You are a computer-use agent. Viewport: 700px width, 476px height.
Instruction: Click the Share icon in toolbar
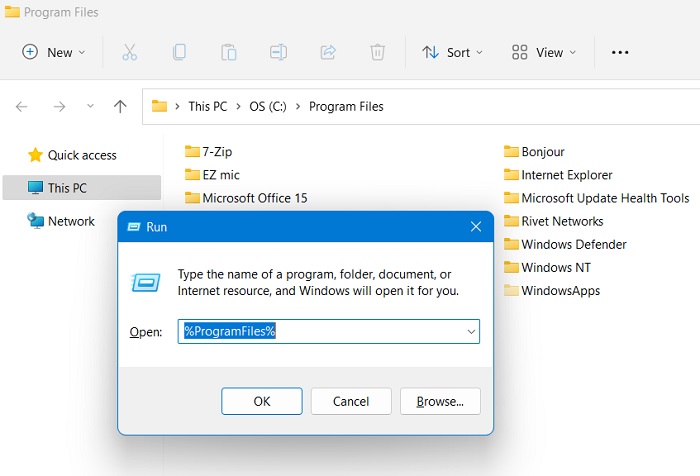(328, 52)
